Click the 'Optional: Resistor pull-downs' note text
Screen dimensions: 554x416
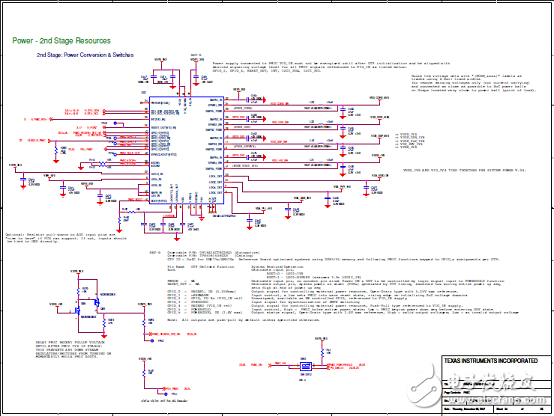click(66, 238)
